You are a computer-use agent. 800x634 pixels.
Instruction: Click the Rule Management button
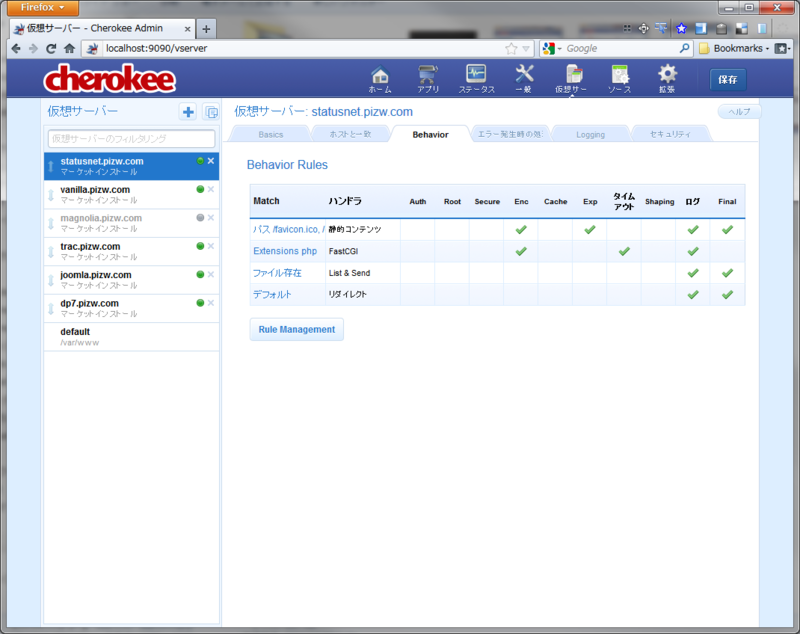296,329
